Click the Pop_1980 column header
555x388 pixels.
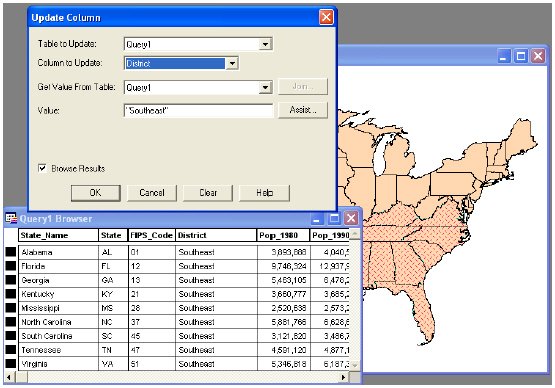point(283,235)
